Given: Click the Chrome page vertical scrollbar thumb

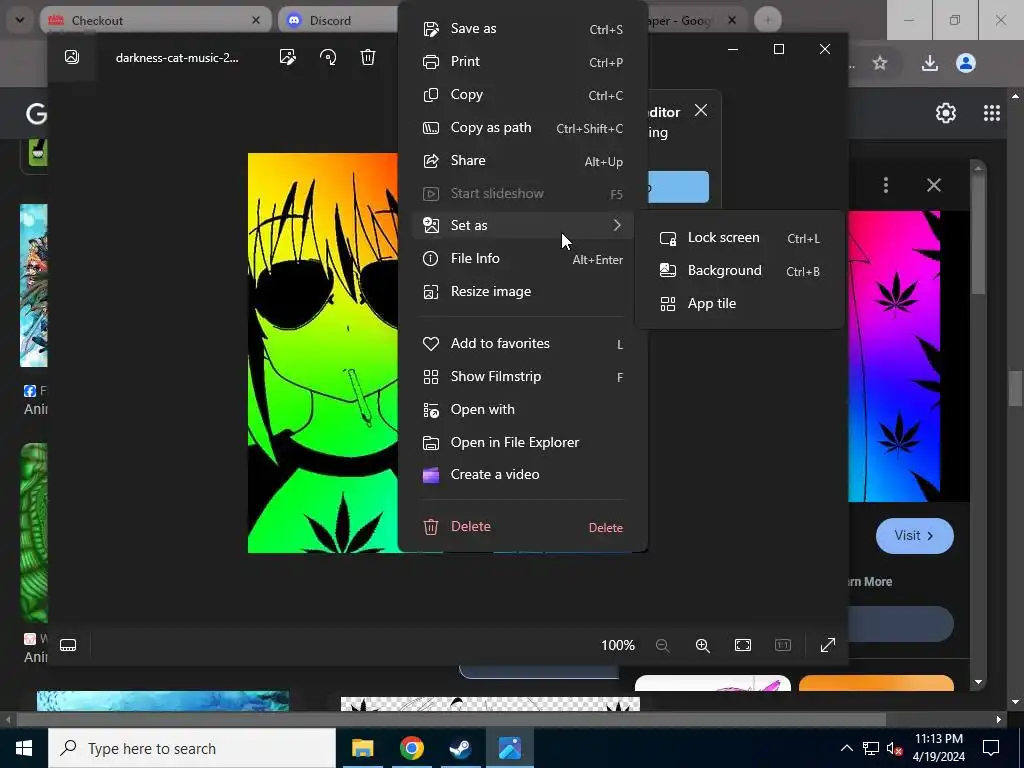Looking at the screenshot, I should click(x=1015, y=389).
